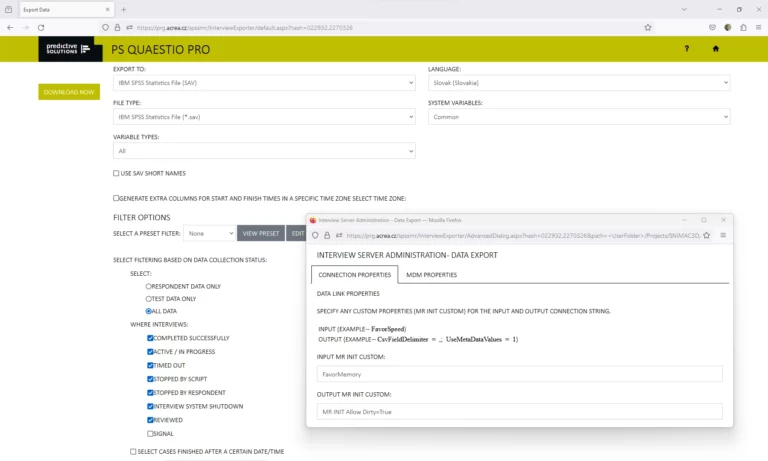Bookmark popup page with star icon
The height and width of the screenshot is (461, 768).
click(x=706, y=235)
